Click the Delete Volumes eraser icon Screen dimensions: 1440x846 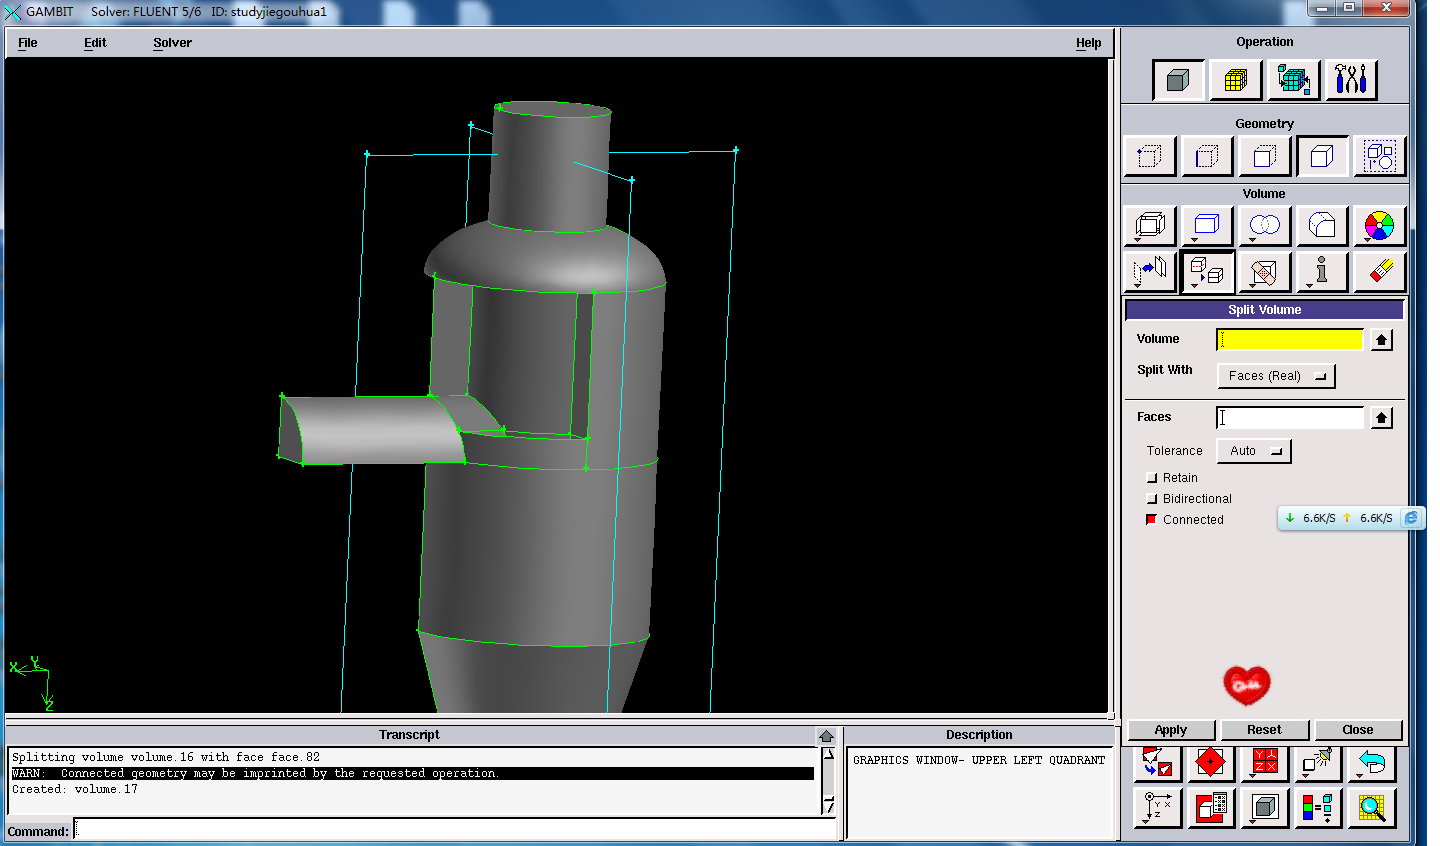point(1380,272)
